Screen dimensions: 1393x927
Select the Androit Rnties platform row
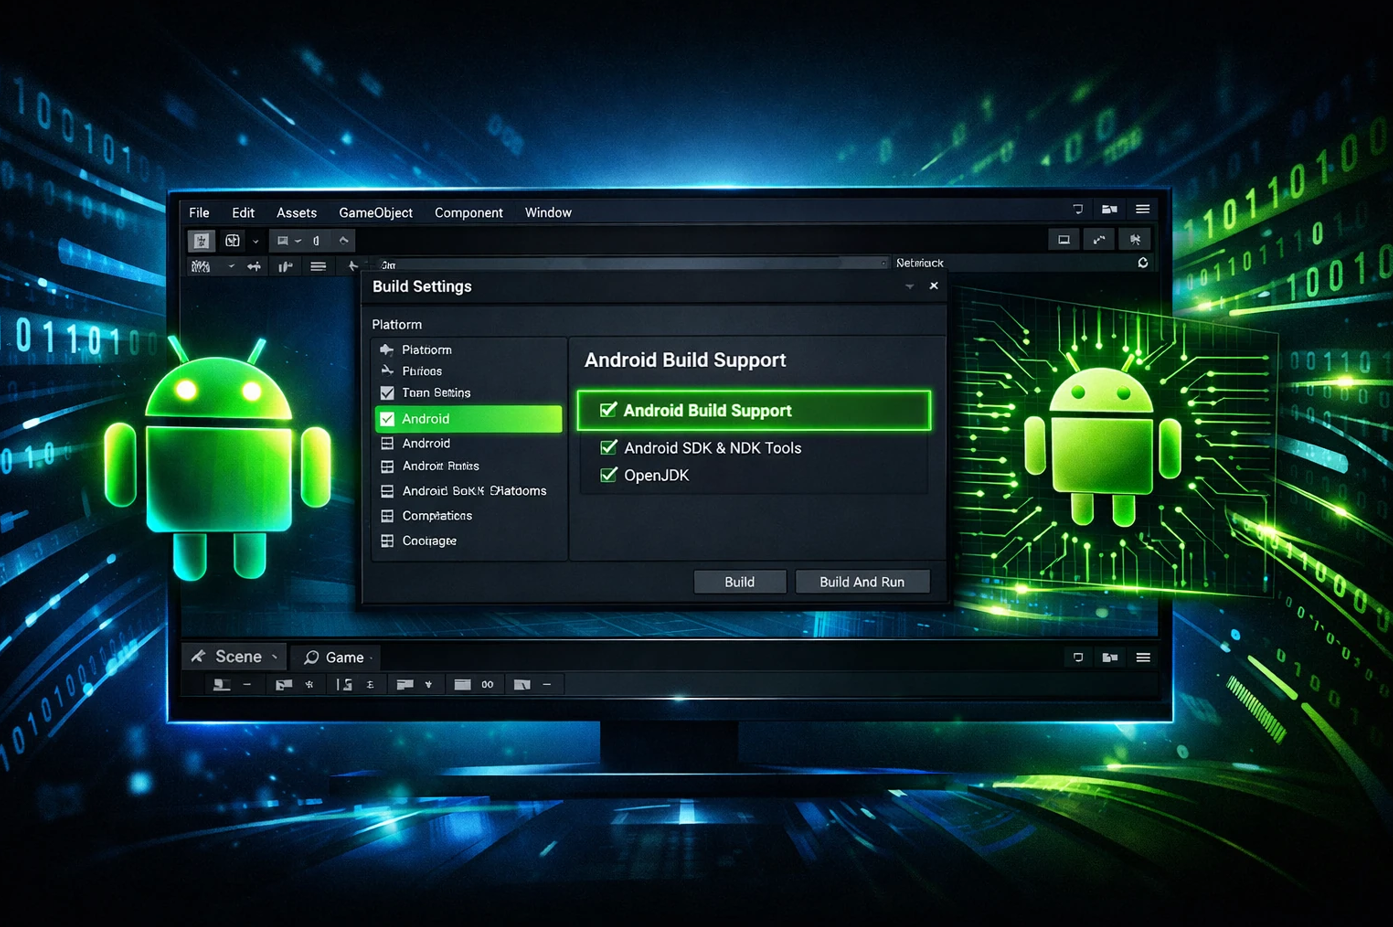[468, 466]
